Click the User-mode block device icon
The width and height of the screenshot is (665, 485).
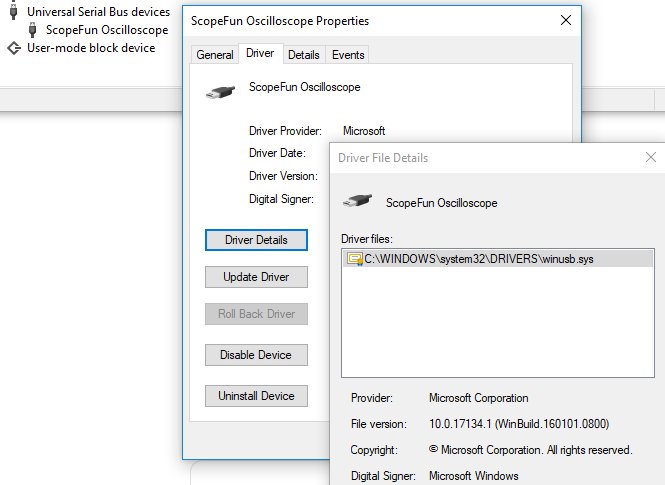[x=14, y=48]
